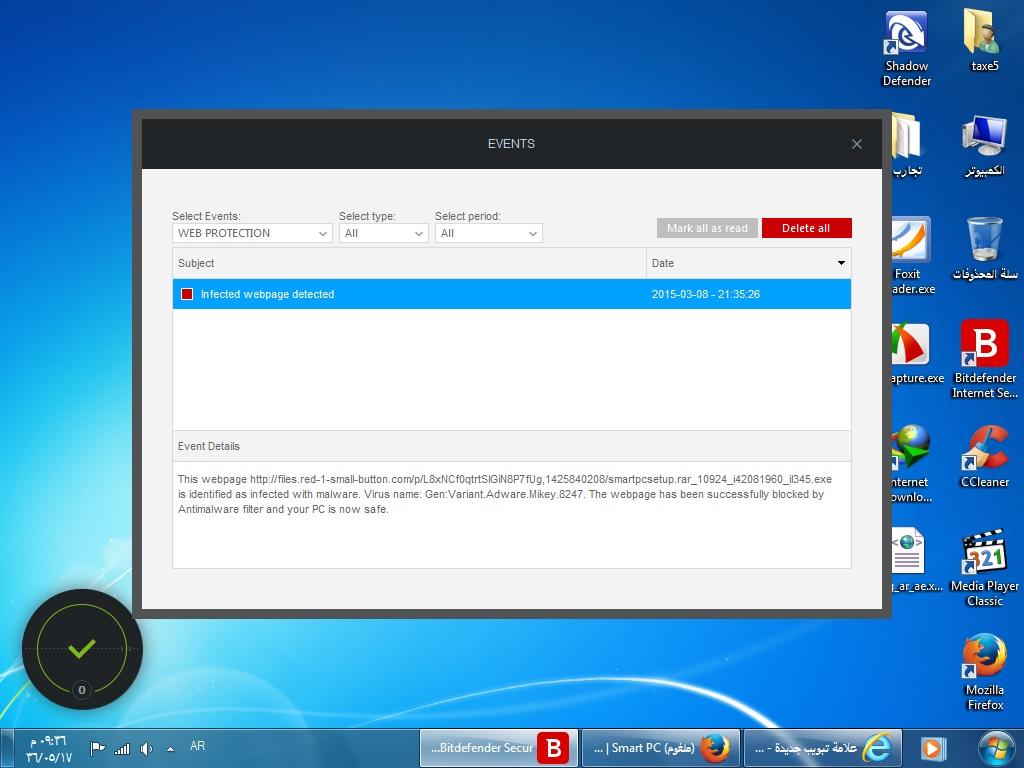Viewport: 1024px width, 768px height.
Task: Launch Mozilla Firefox desktop shortcut
Action: pyautogui.click(x=984, y=671)
